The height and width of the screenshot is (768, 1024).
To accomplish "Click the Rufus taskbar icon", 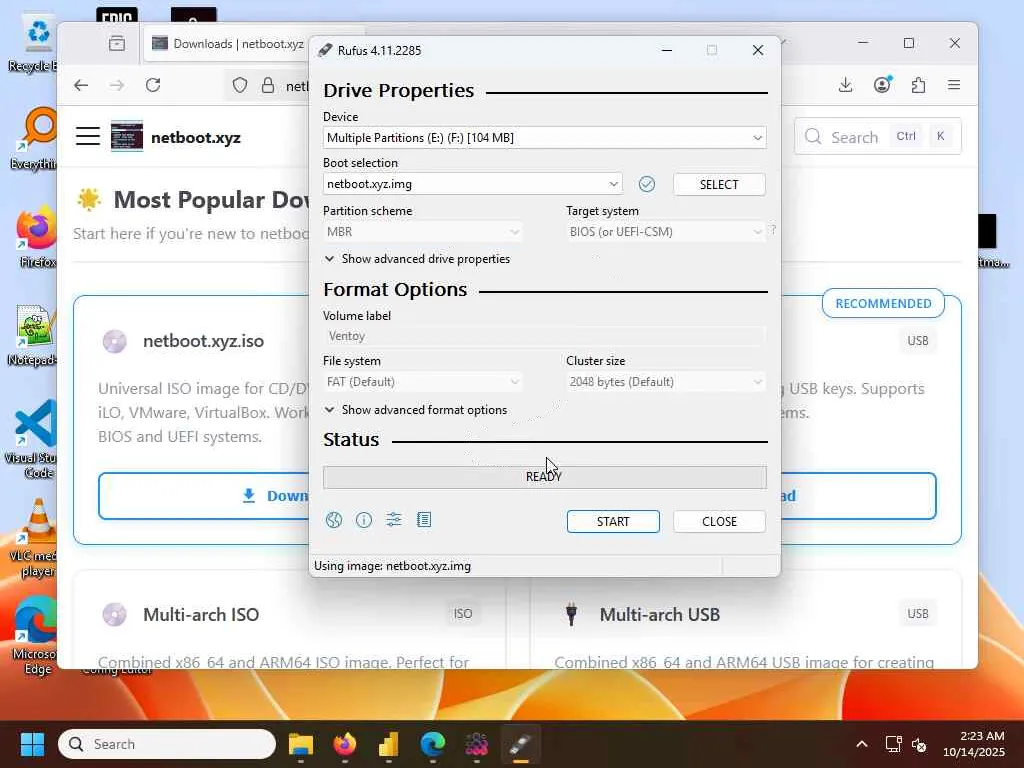I will (520, 744).
